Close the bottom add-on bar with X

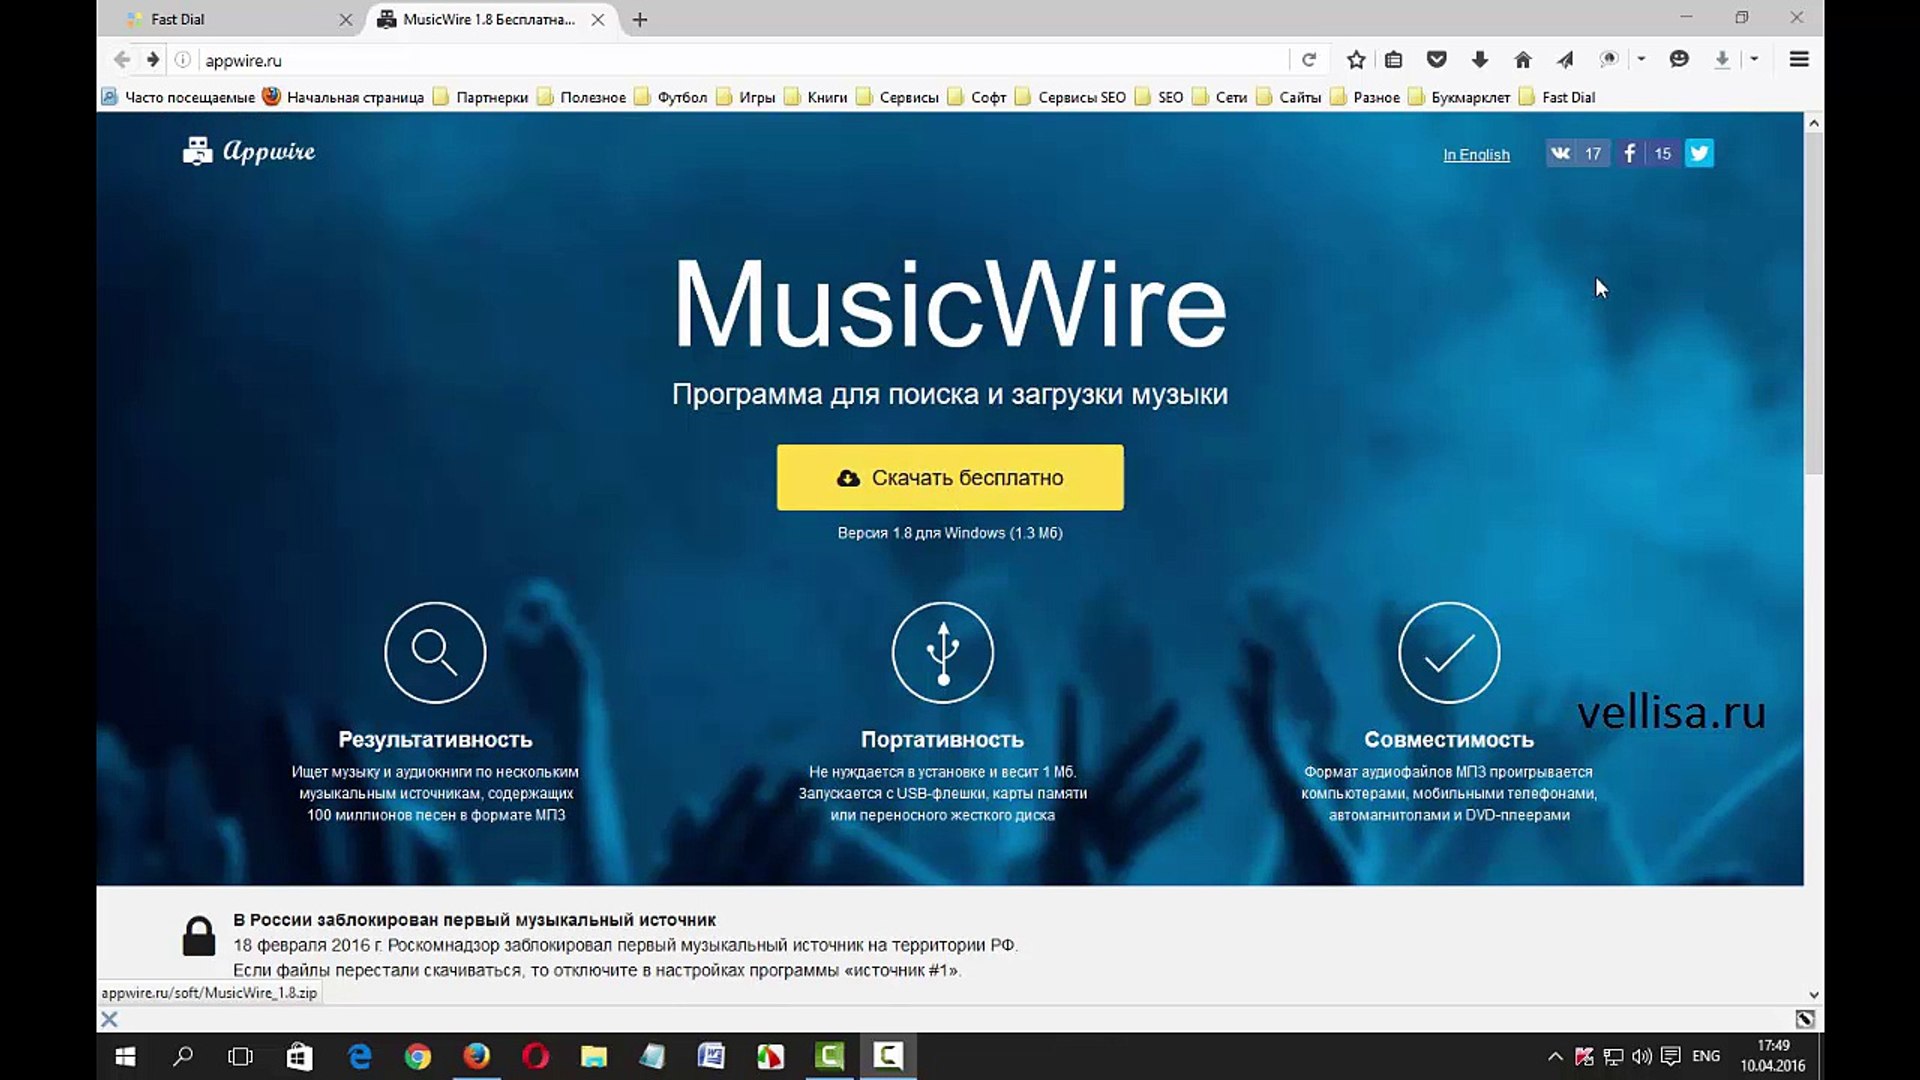pyautogui.click(x=110, y=1019)
